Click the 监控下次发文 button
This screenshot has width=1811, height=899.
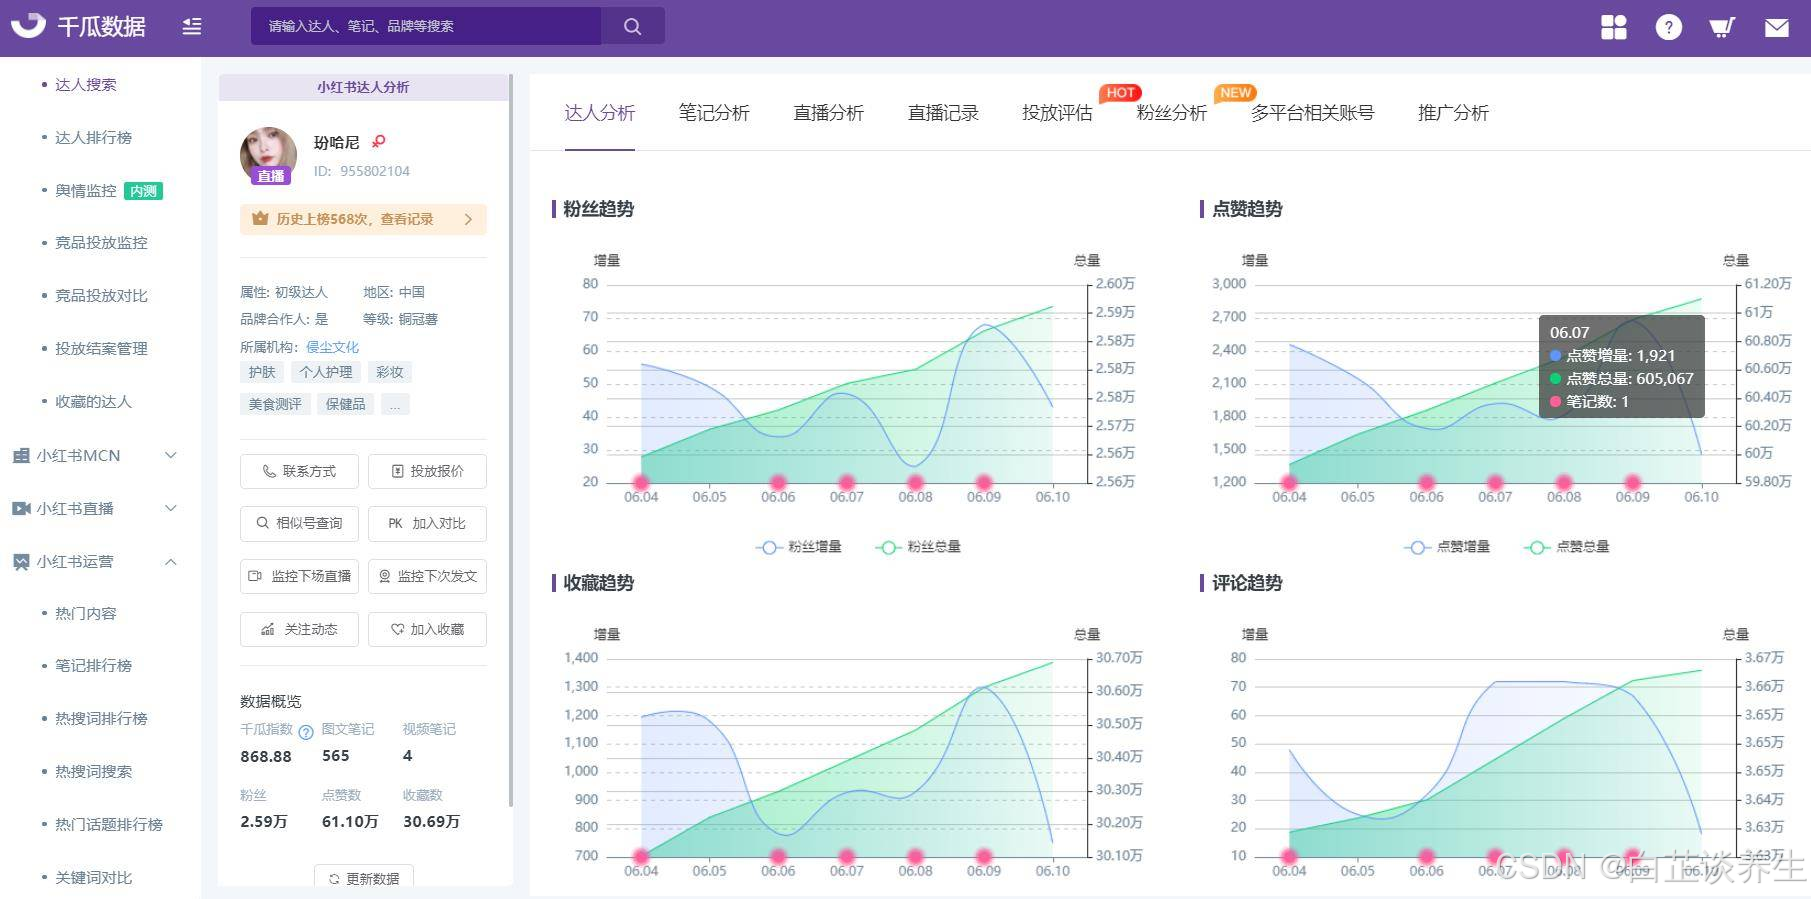click(427, 576)
